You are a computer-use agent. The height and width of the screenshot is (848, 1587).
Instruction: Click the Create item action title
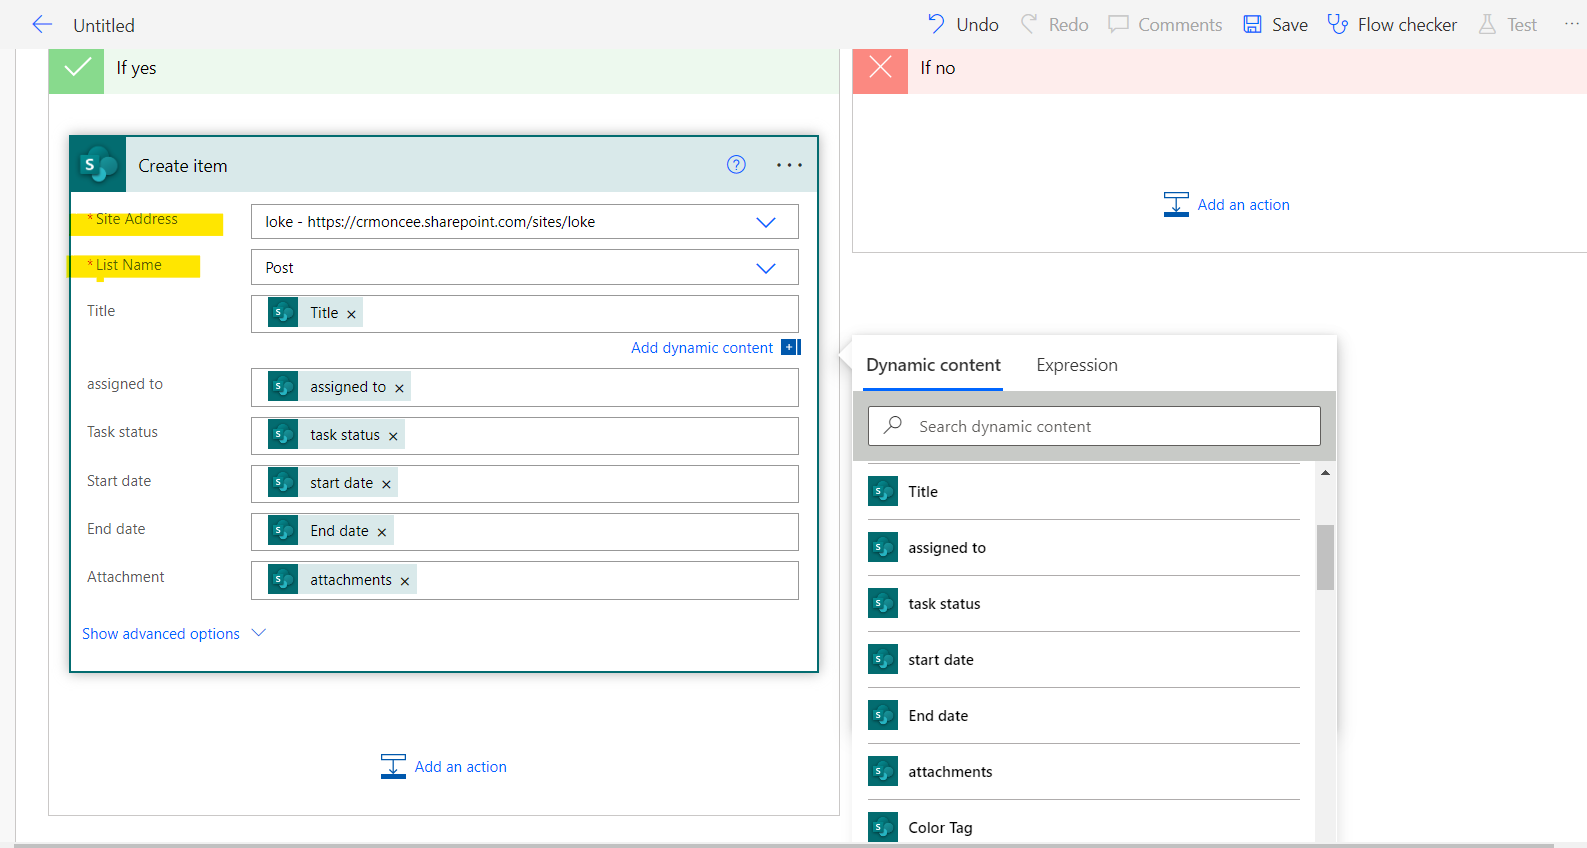(183, 166)
